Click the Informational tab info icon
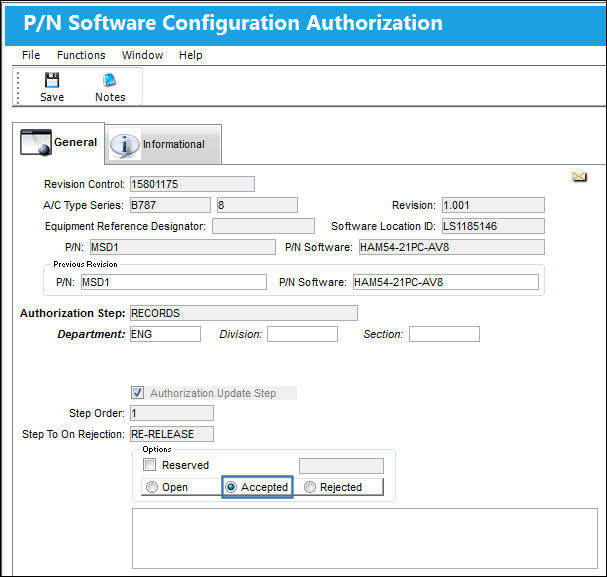 pos(124,145)
